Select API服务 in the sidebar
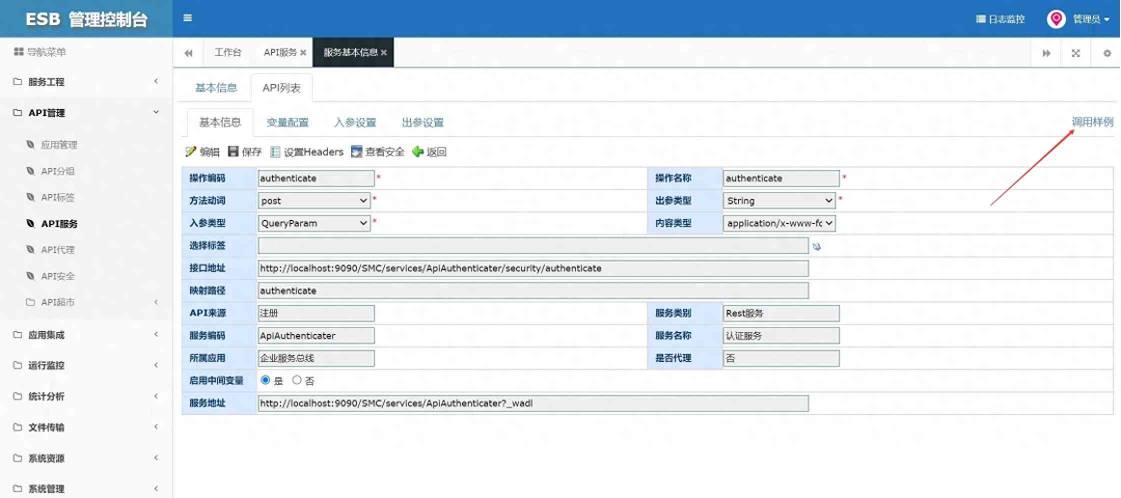This screenshot has height=498, width=1121. point(59,224)
